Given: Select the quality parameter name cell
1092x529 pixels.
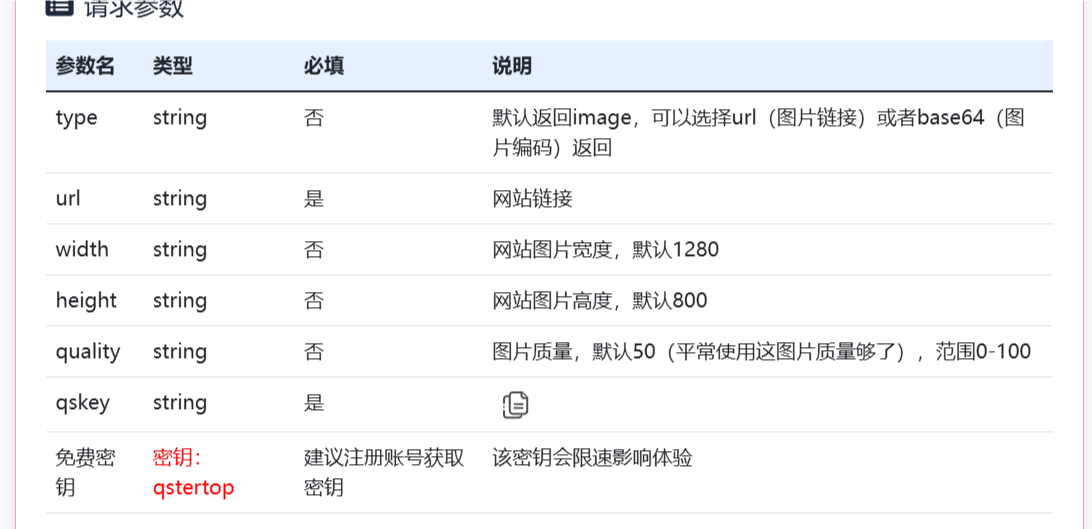Looking at the screenshot, I should coord(88,352).
